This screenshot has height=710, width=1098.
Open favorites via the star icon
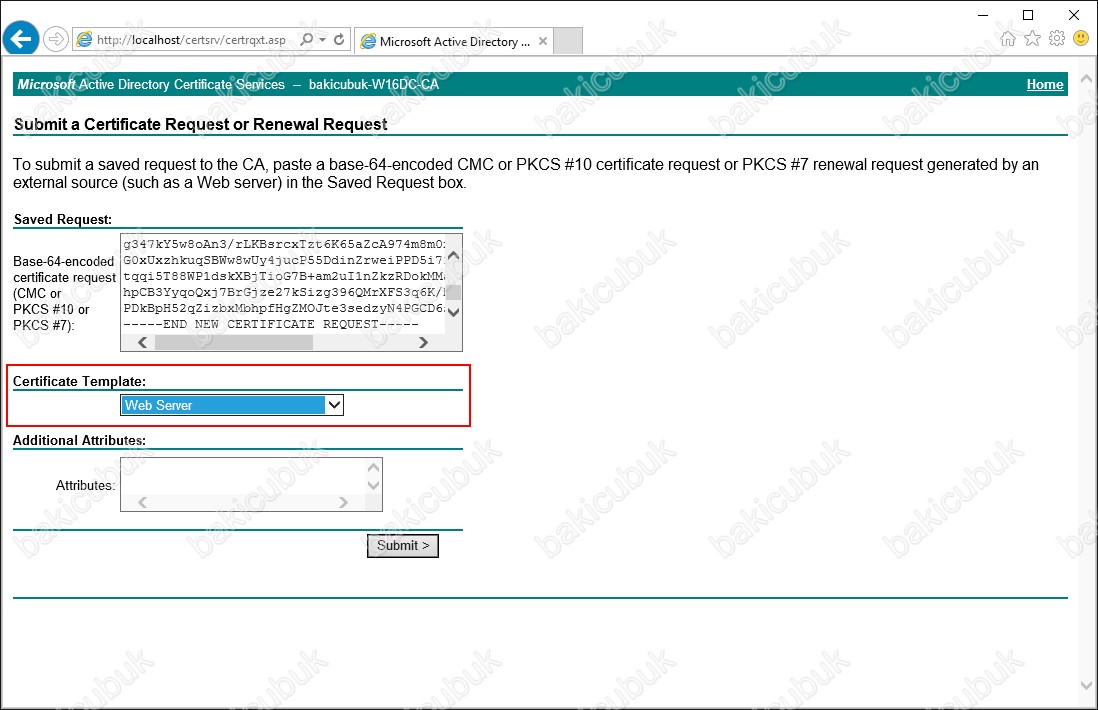(1032, 39)
